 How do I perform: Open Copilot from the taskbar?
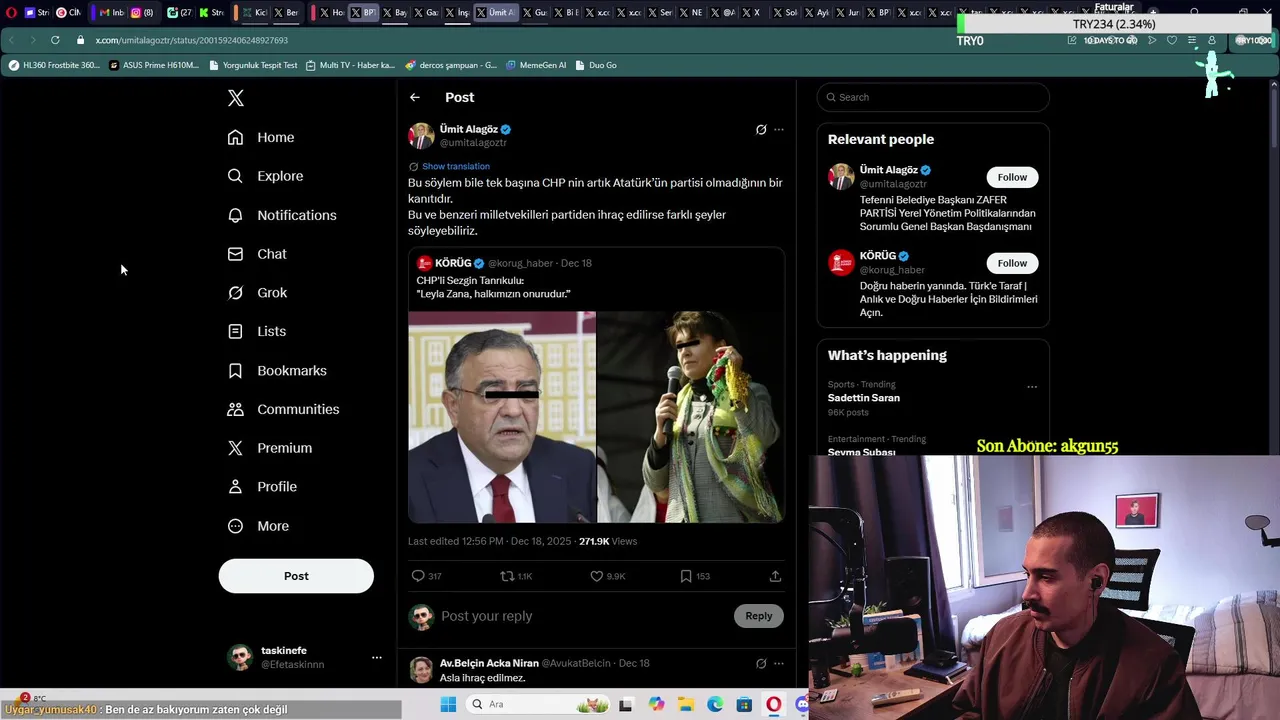(656, 705)
